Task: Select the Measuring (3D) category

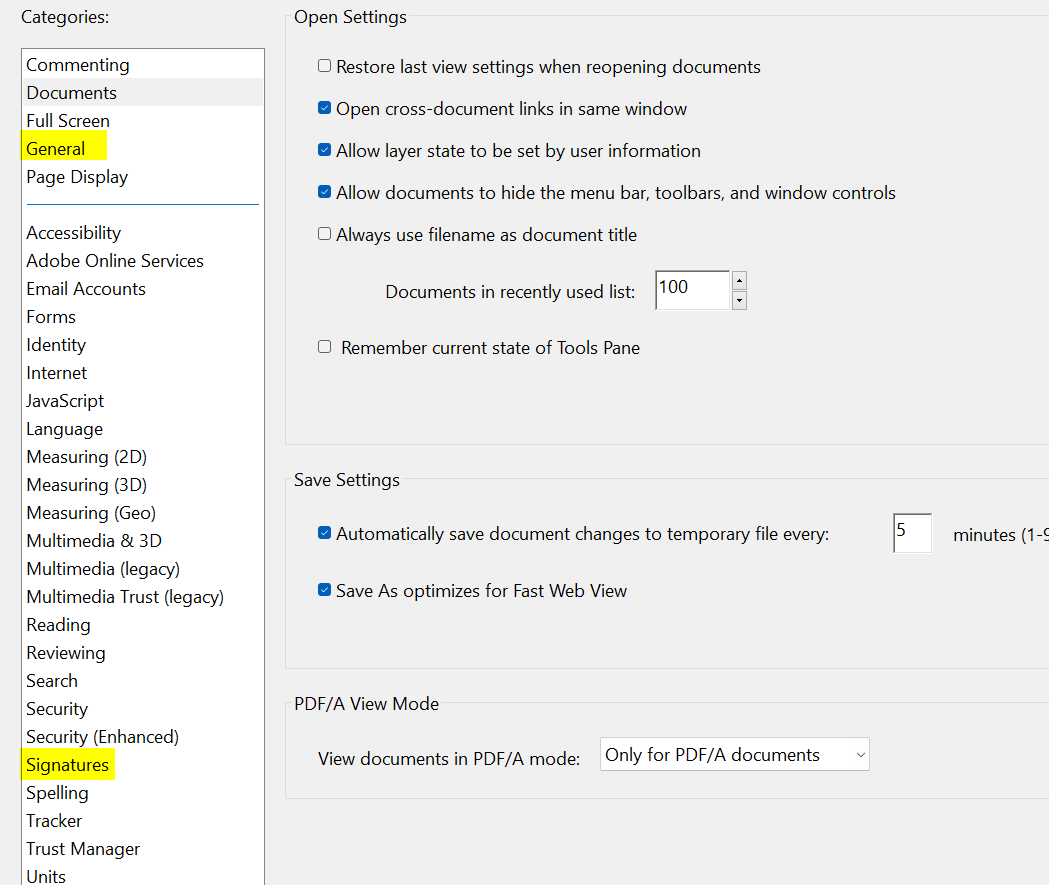Action: coord(86,484)
